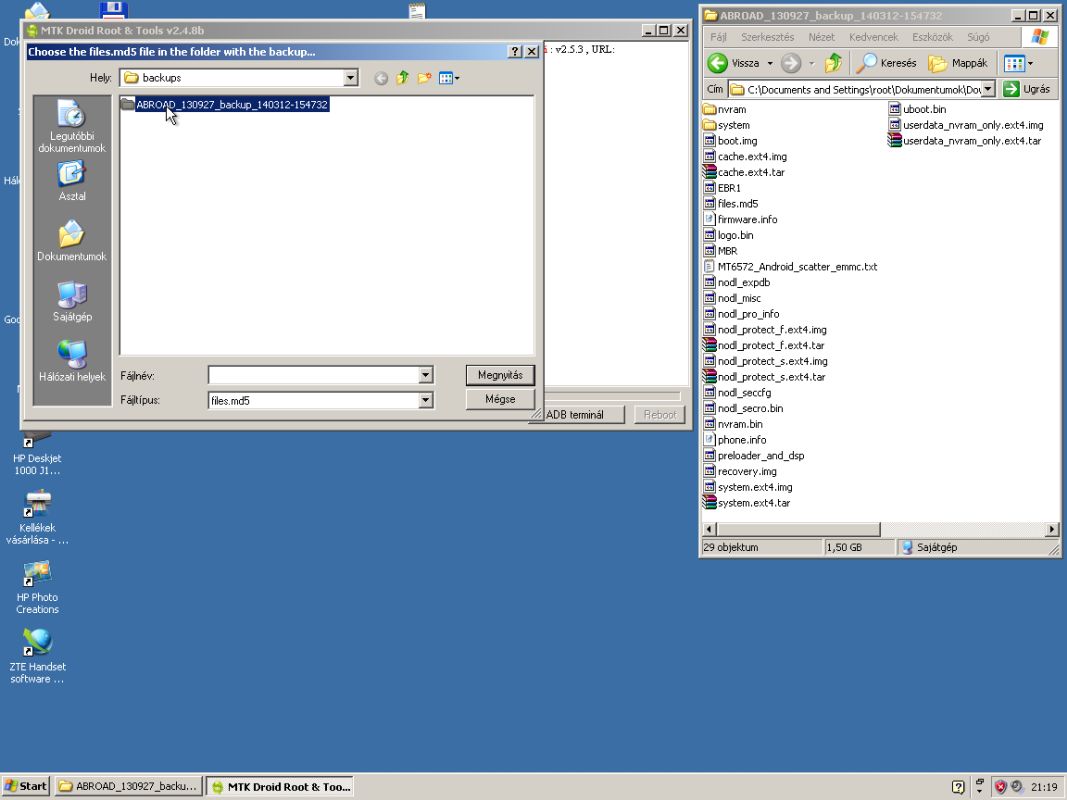The image size is (1067, 800).
Task: Click the forward arrow icon in Explorer
Action: click(791, 63)
